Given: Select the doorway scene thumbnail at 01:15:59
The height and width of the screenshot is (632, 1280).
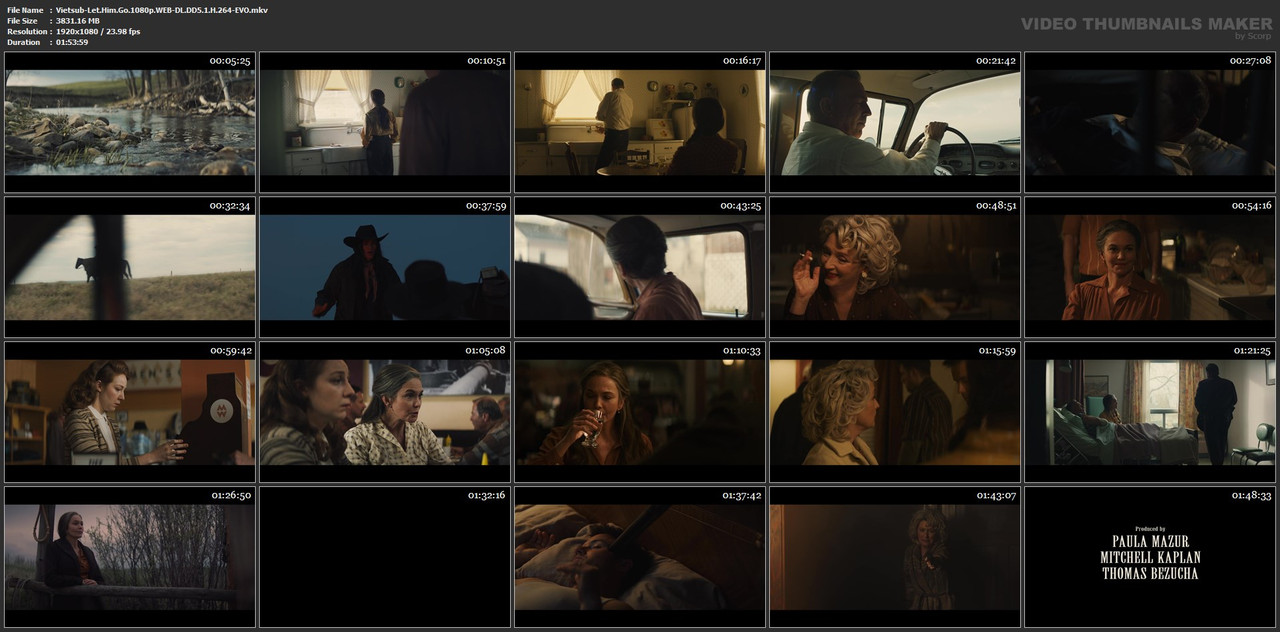Looking at the screenshot, I should pos(895,412).
